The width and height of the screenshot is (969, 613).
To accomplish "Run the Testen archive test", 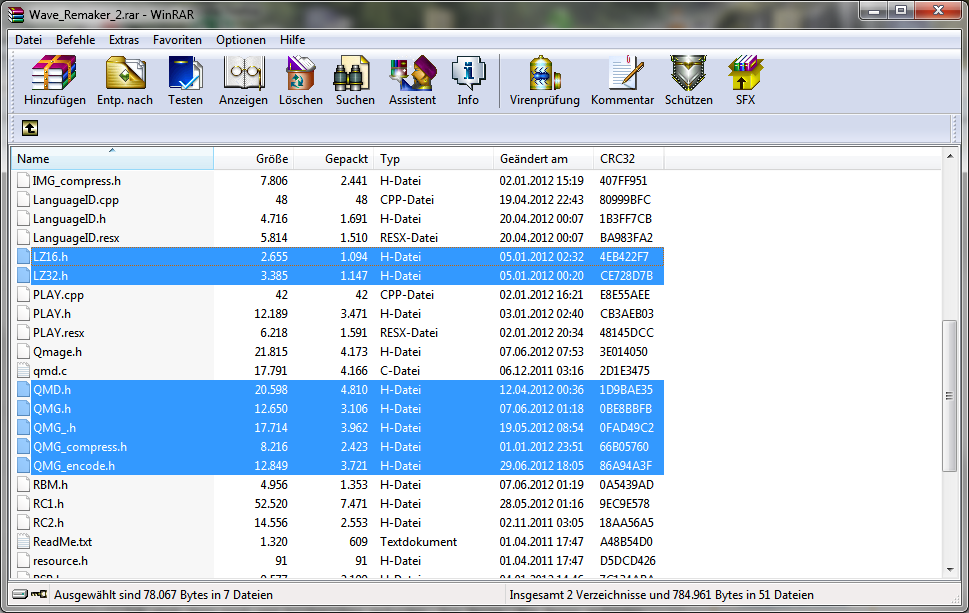I will (x=185, y=80).
